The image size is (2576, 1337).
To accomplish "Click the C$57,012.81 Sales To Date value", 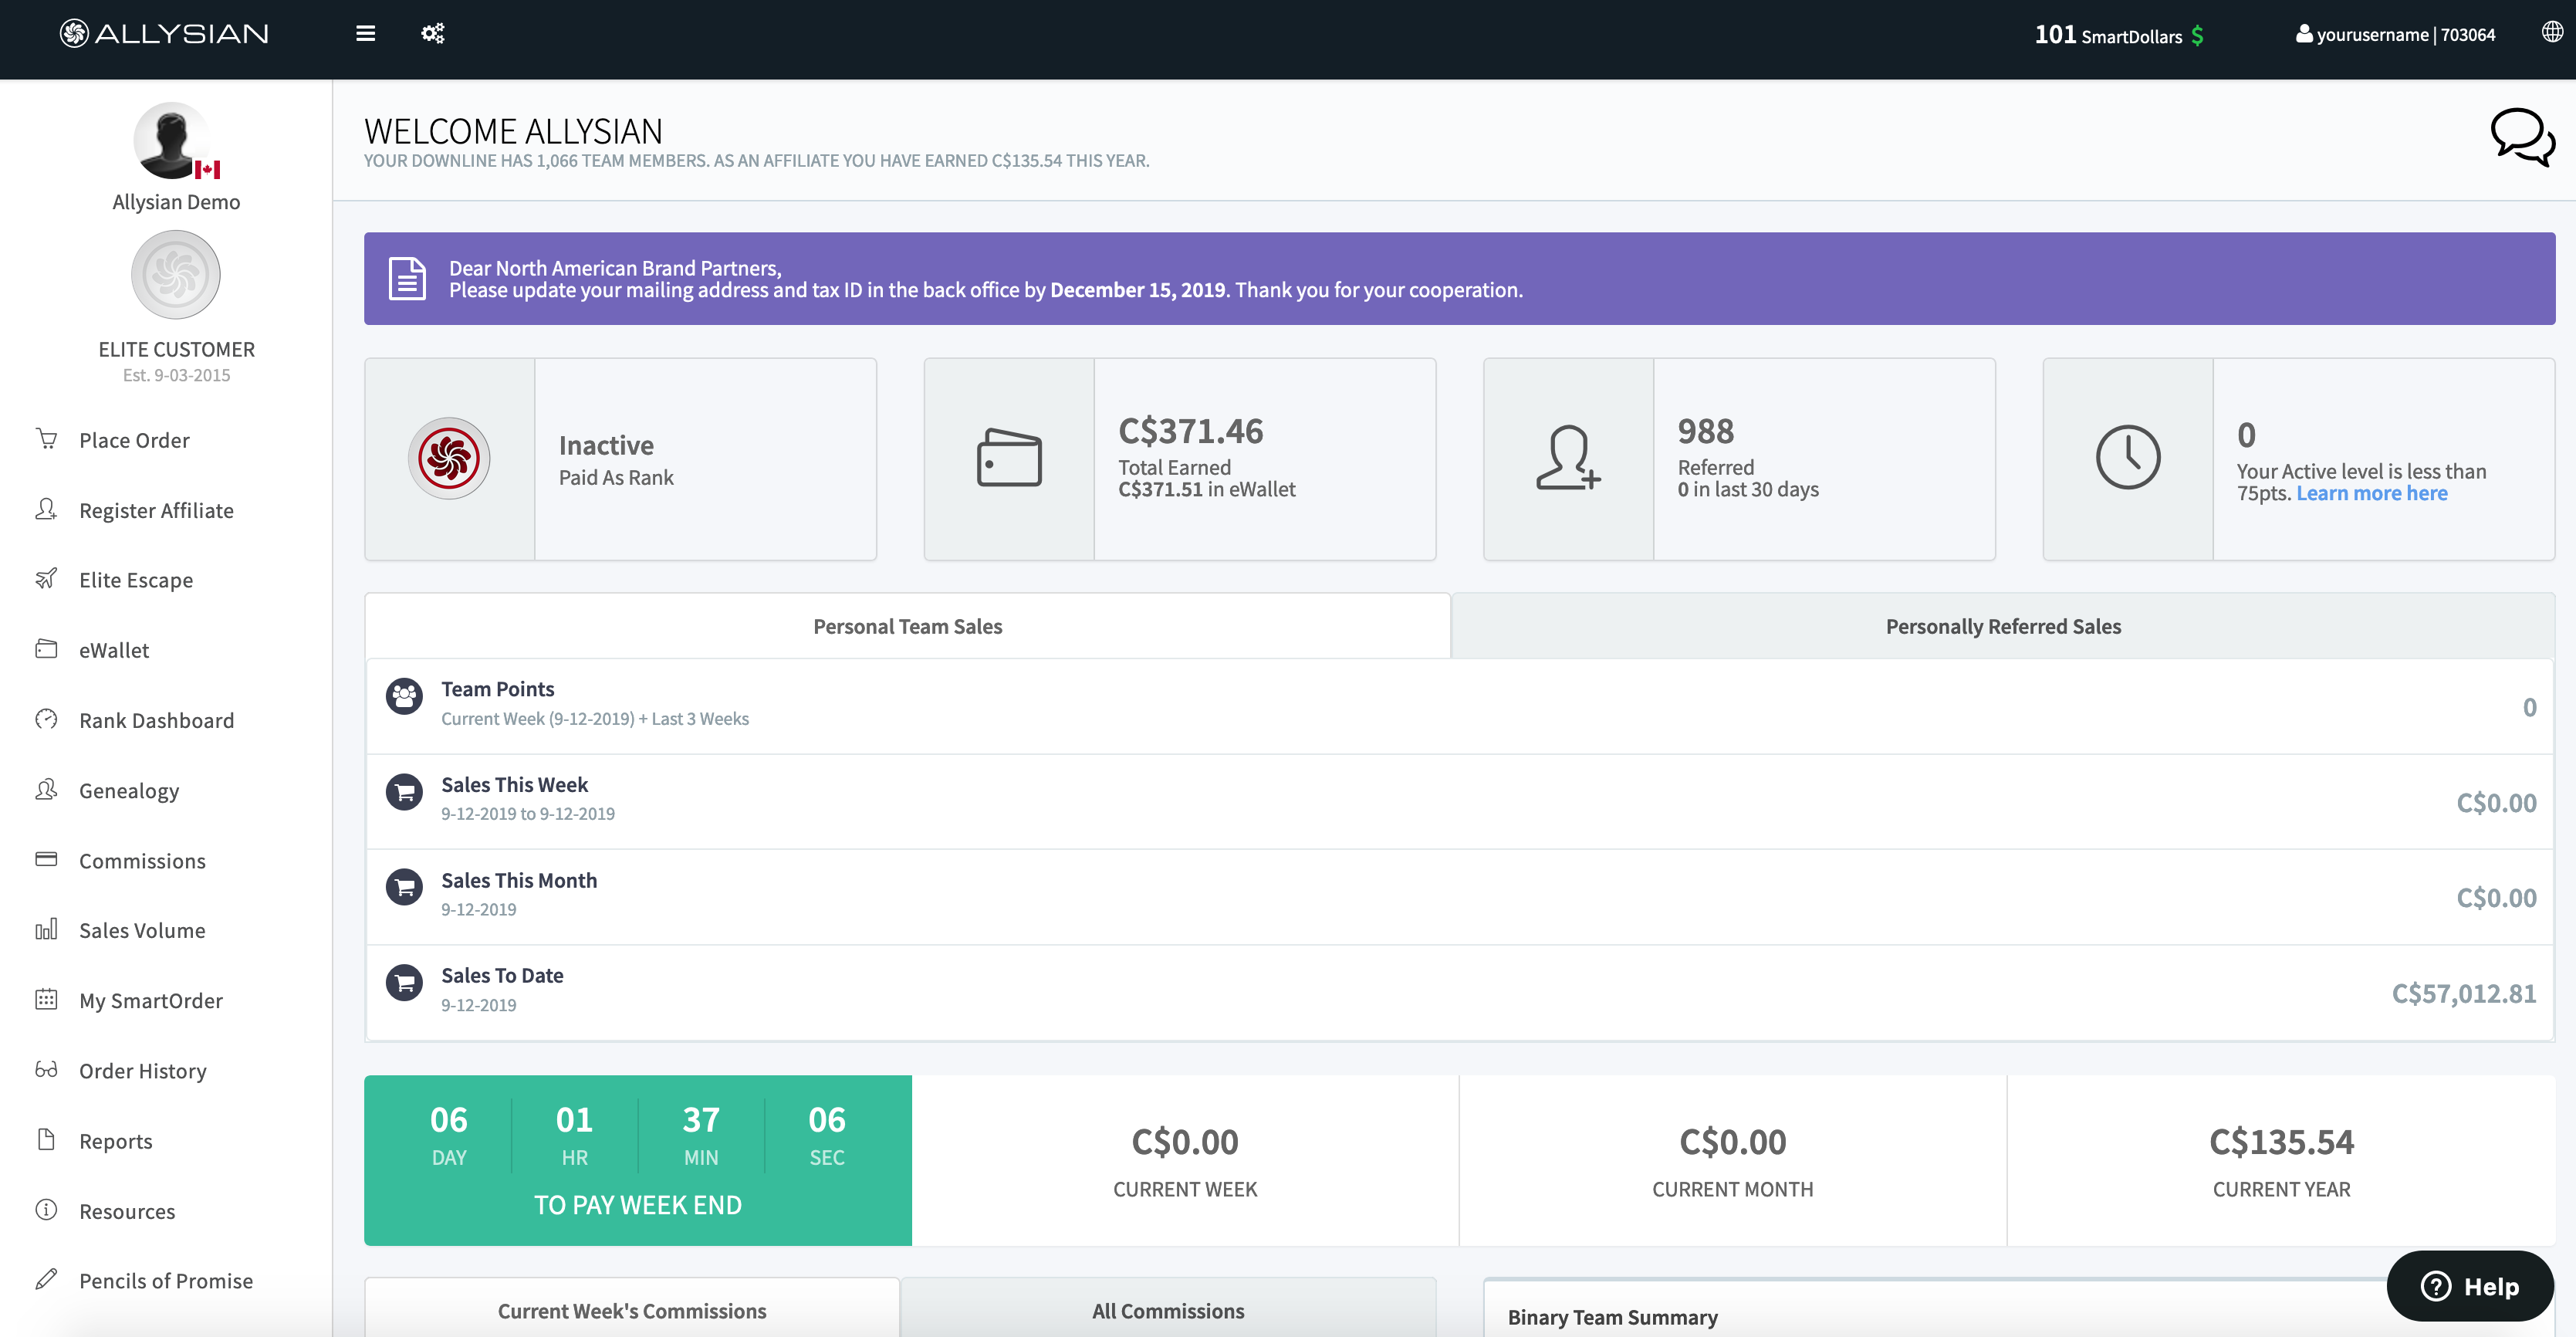I will coord(2463,993).
